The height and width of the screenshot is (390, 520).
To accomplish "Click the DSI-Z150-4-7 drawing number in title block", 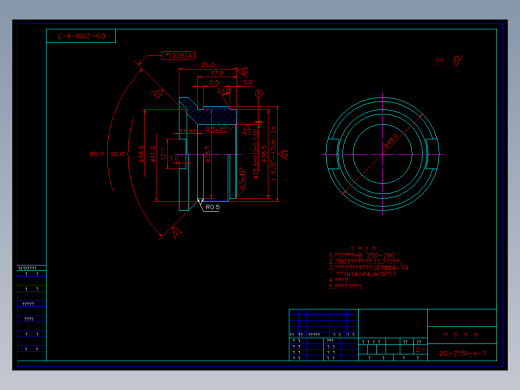I will (x=462, y=353).
